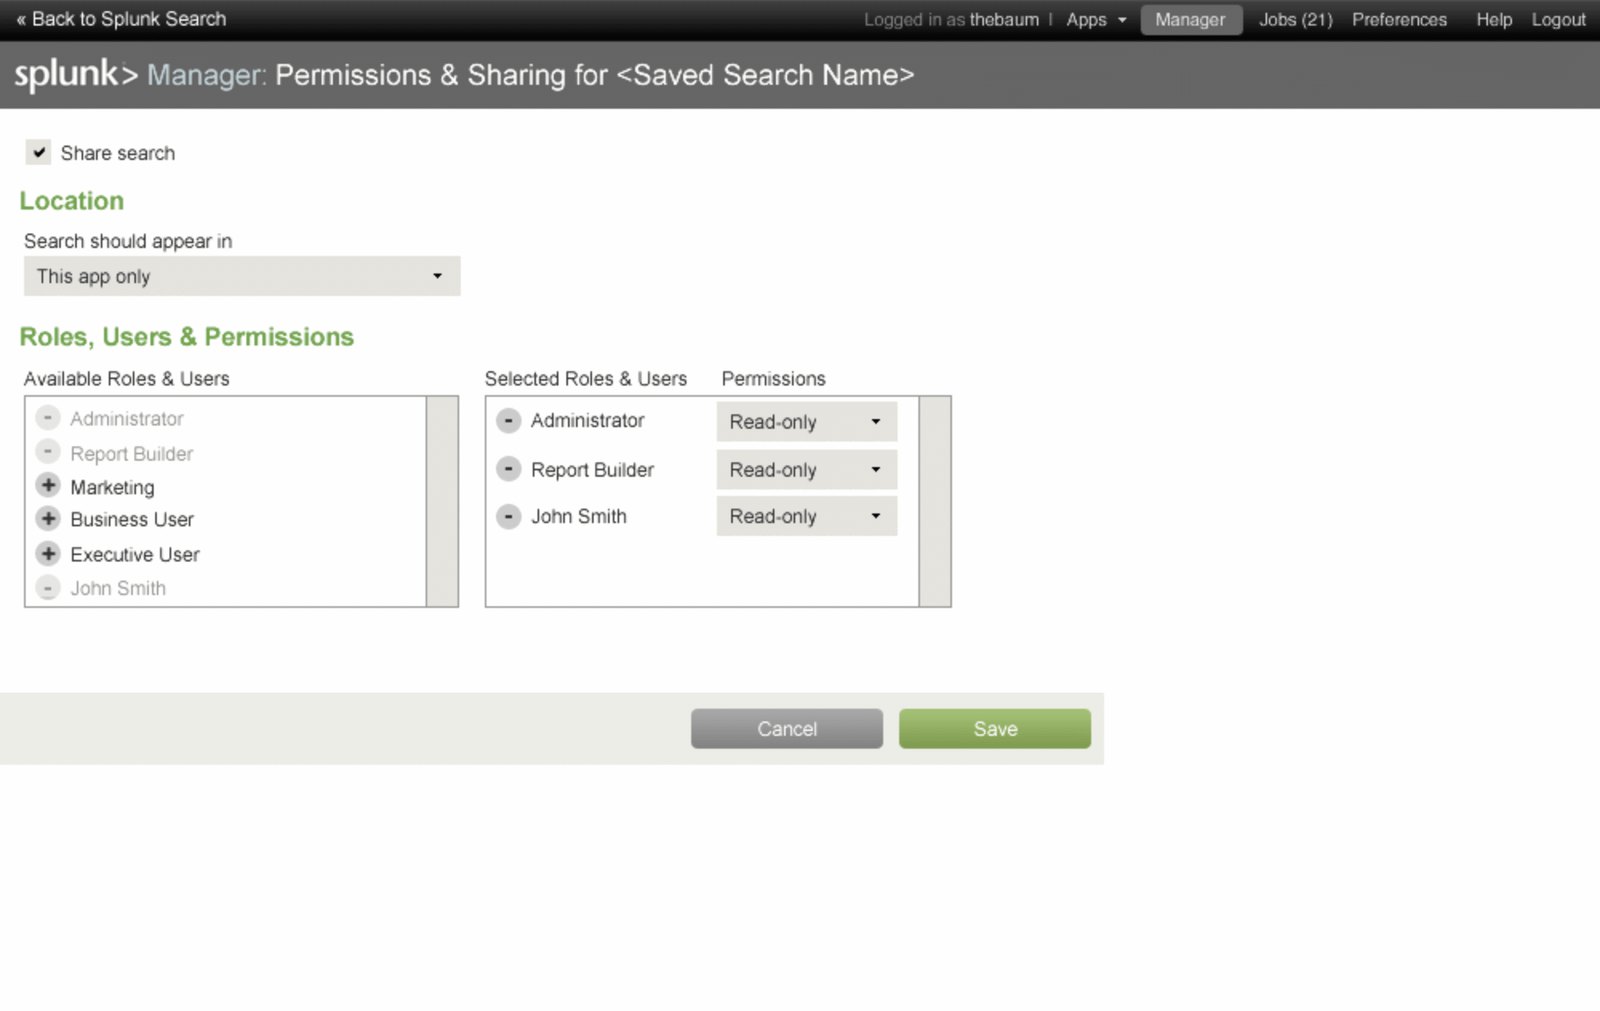Uncheck the Share search checkbox
Viewport: 1600px width, 1011px height.
coord(38,152)
